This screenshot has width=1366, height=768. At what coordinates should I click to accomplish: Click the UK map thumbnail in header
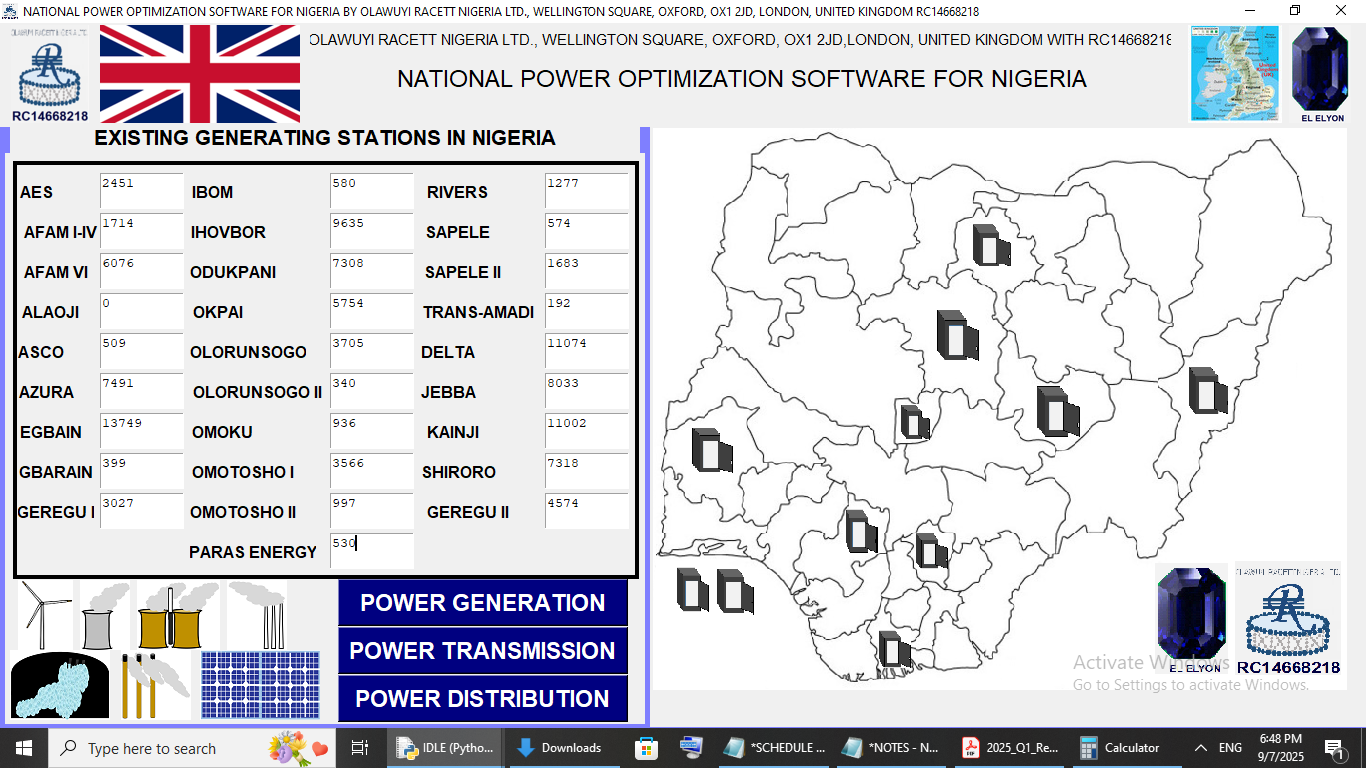[x=1235, y=74]
